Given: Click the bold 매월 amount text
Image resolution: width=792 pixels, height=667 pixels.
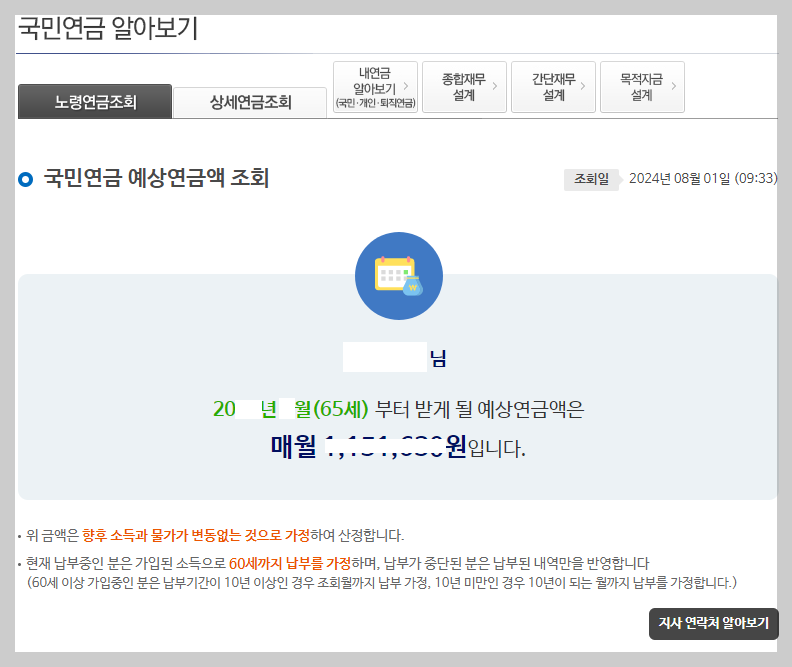Looking at the screenshot, I should [369, 447].
